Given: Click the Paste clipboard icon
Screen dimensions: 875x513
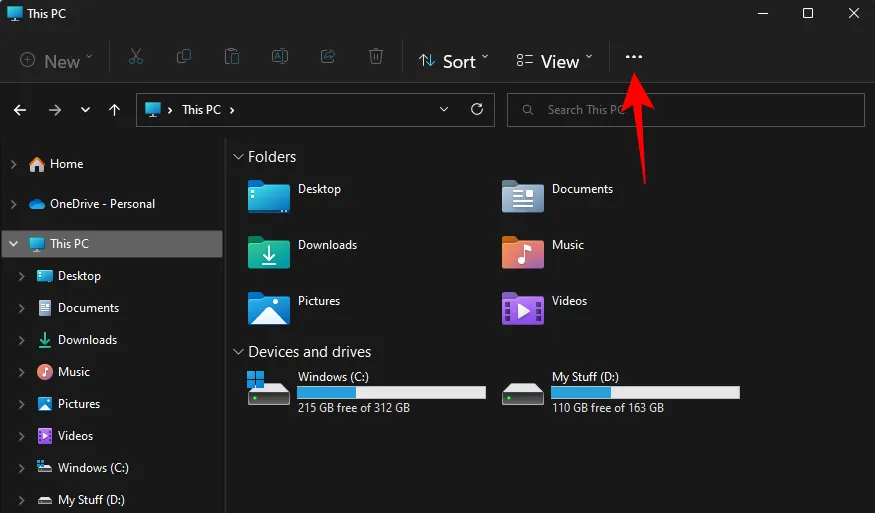Looking at the screenshot, I should (x=232, y=57).
